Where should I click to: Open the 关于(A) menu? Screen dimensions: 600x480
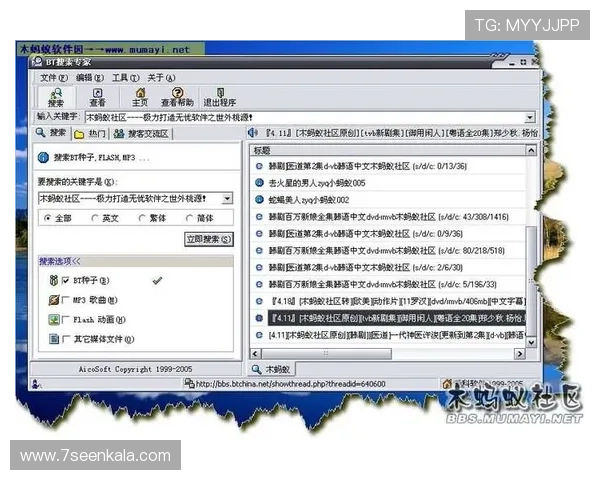[161, 78]
